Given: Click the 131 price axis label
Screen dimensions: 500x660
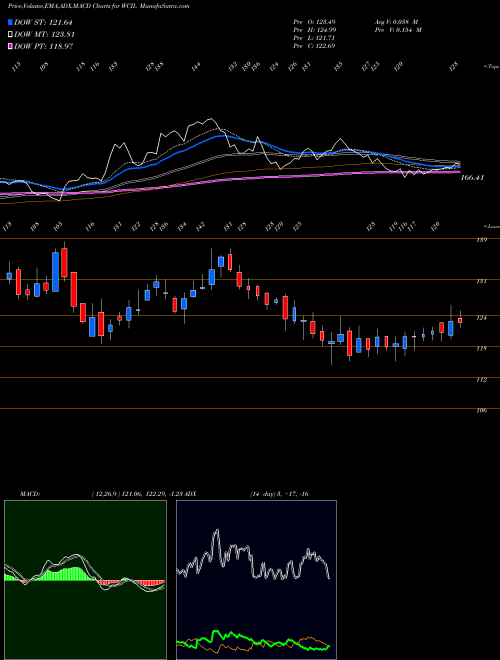Looking at the screenshot, I should coord(482,281).
